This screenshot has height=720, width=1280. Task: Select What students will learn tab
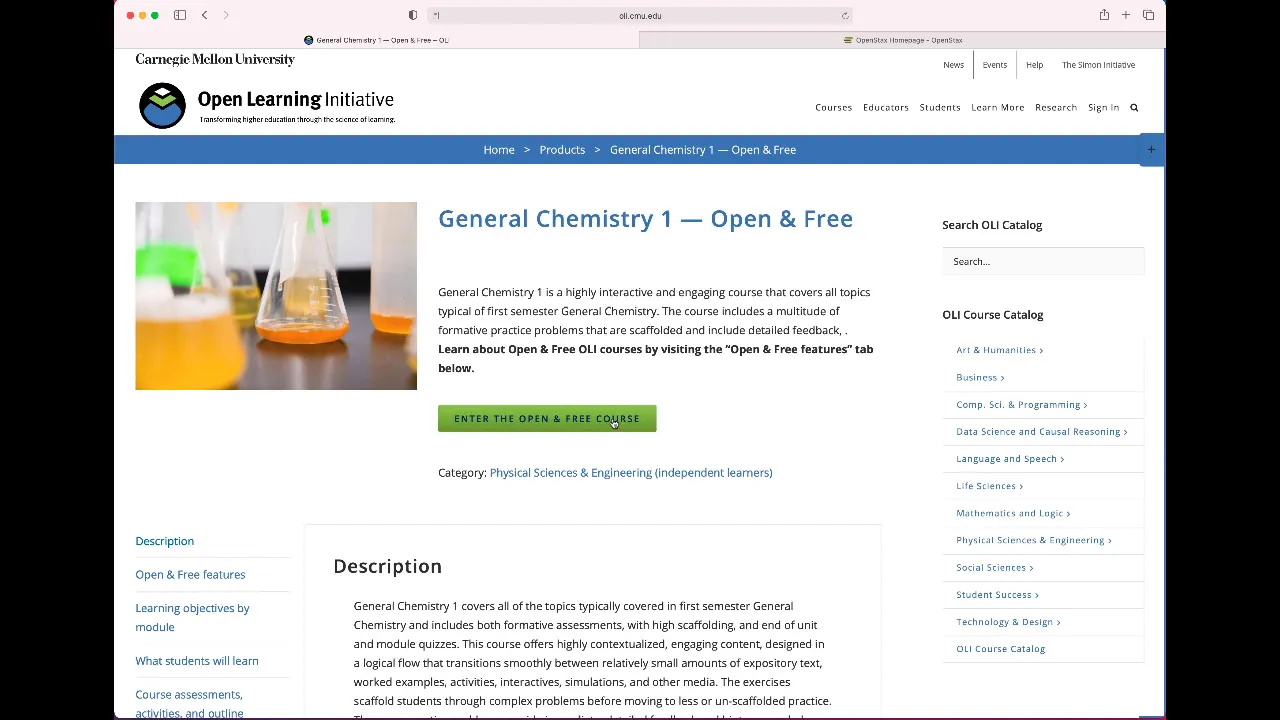pyautogui.click(x=197, y=661)
